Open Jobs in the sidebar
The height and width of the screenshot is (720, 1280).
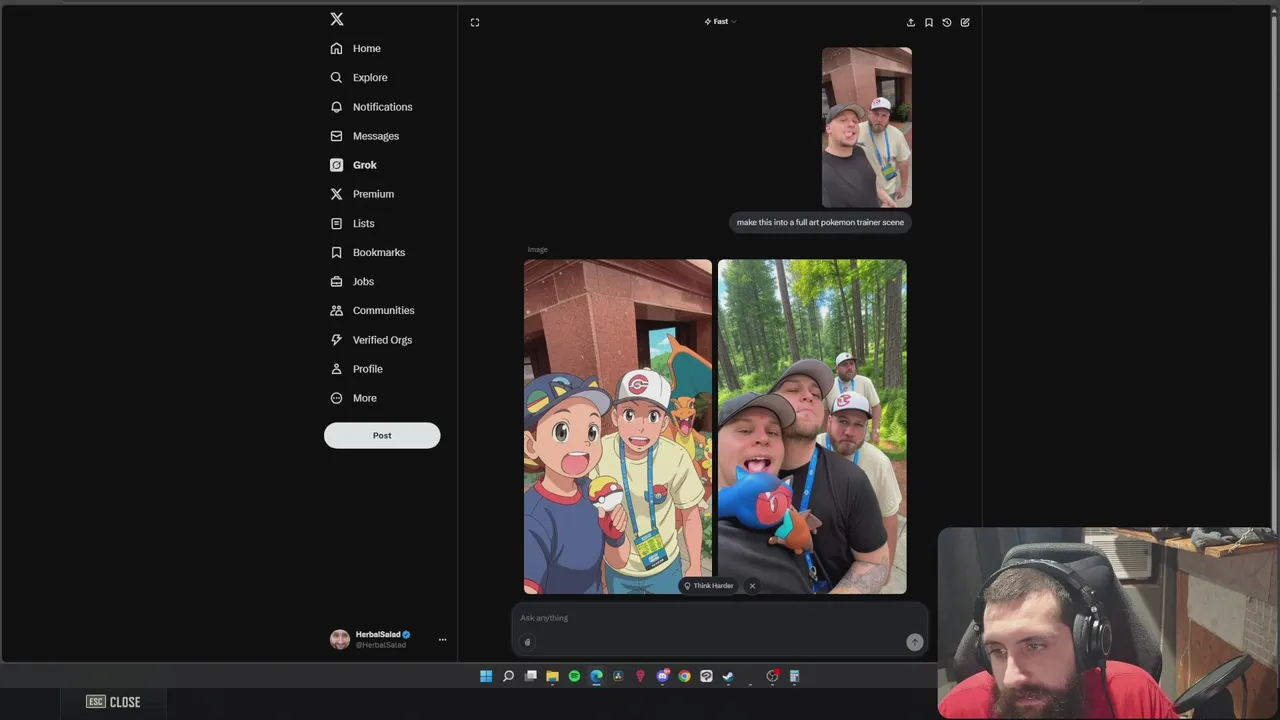pyautogui.click(x=352, y=281)
